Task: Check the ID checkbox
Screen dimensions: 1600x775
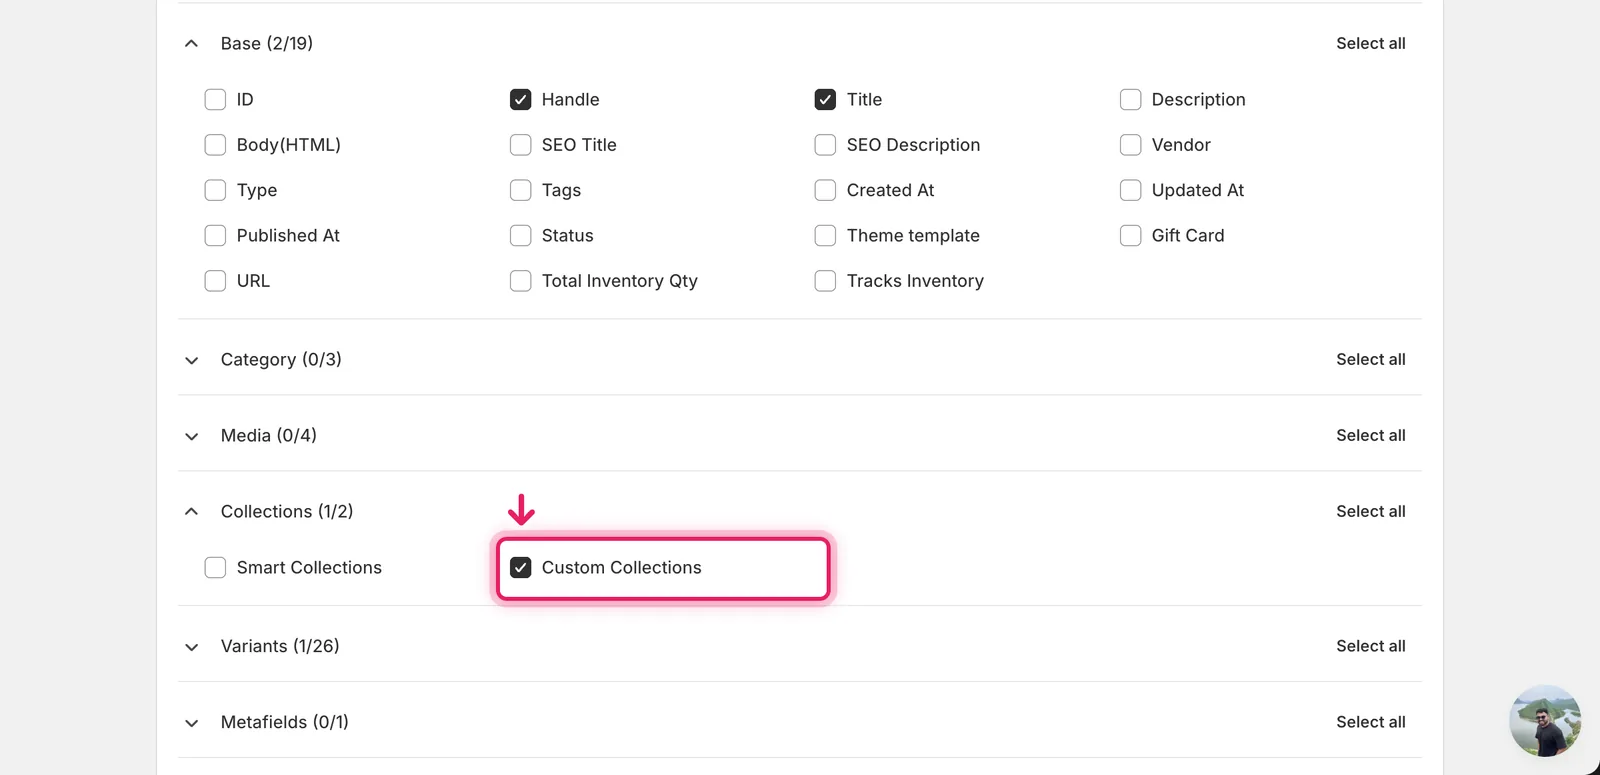Action: [215, 100]
